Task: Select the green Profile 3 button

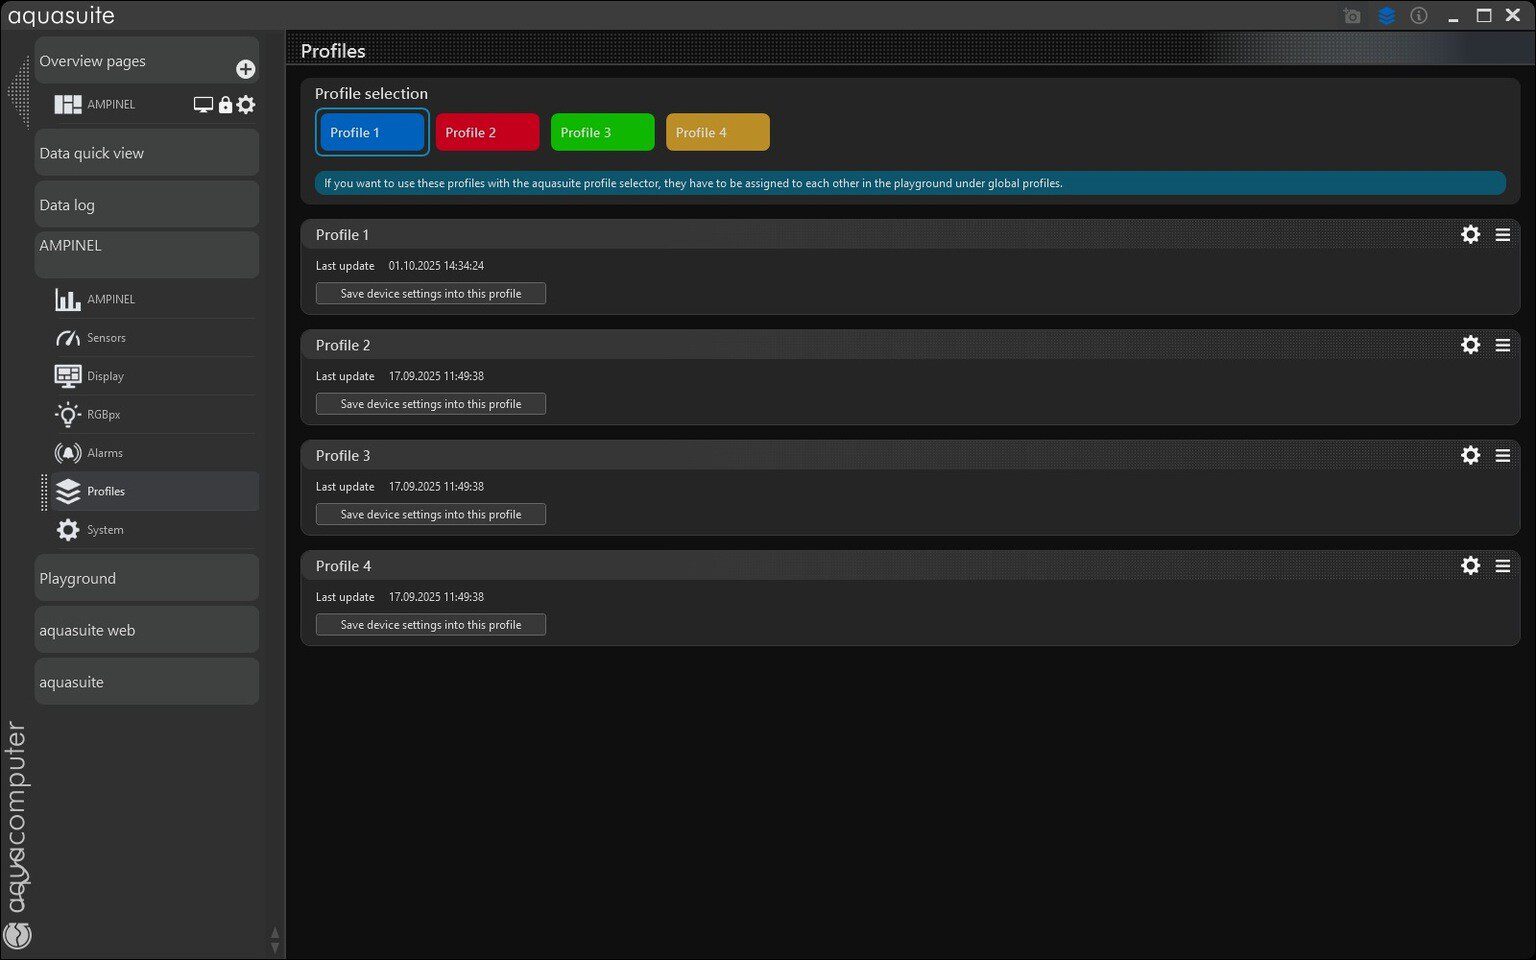Action: pos(602,132)
